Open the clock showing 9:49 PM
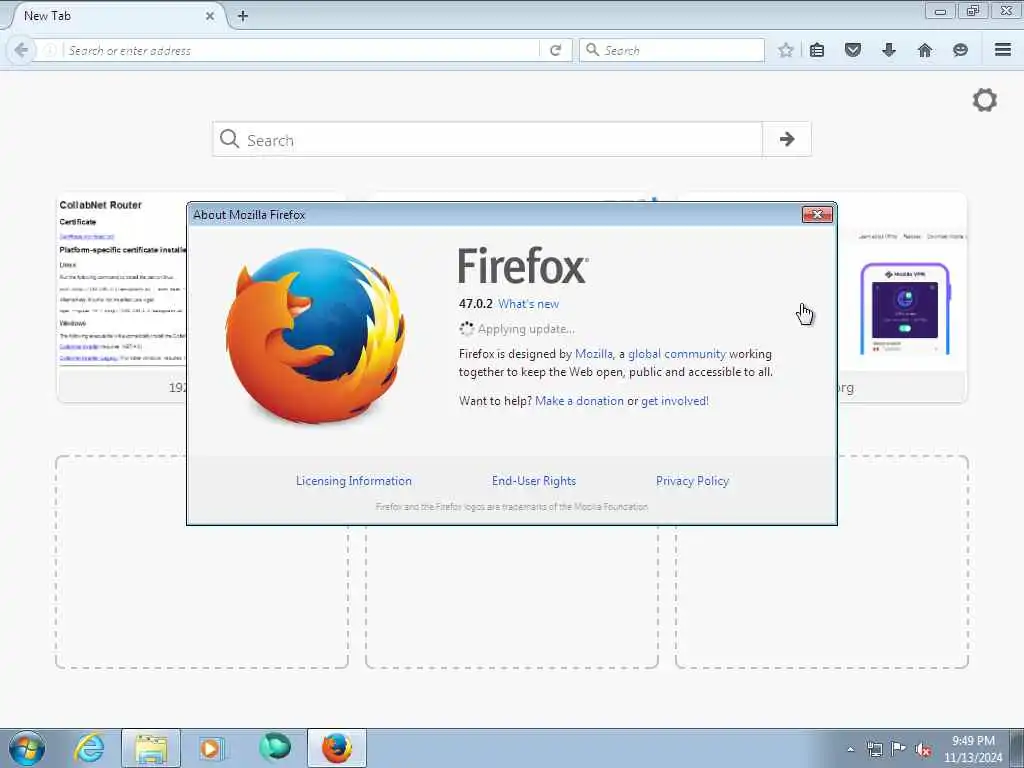 point(973,749)
